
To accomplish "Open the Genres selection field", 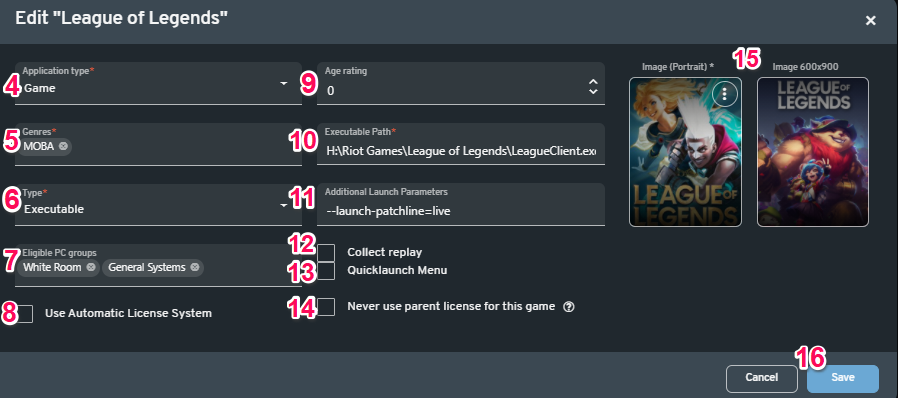I will coord(158,144).
